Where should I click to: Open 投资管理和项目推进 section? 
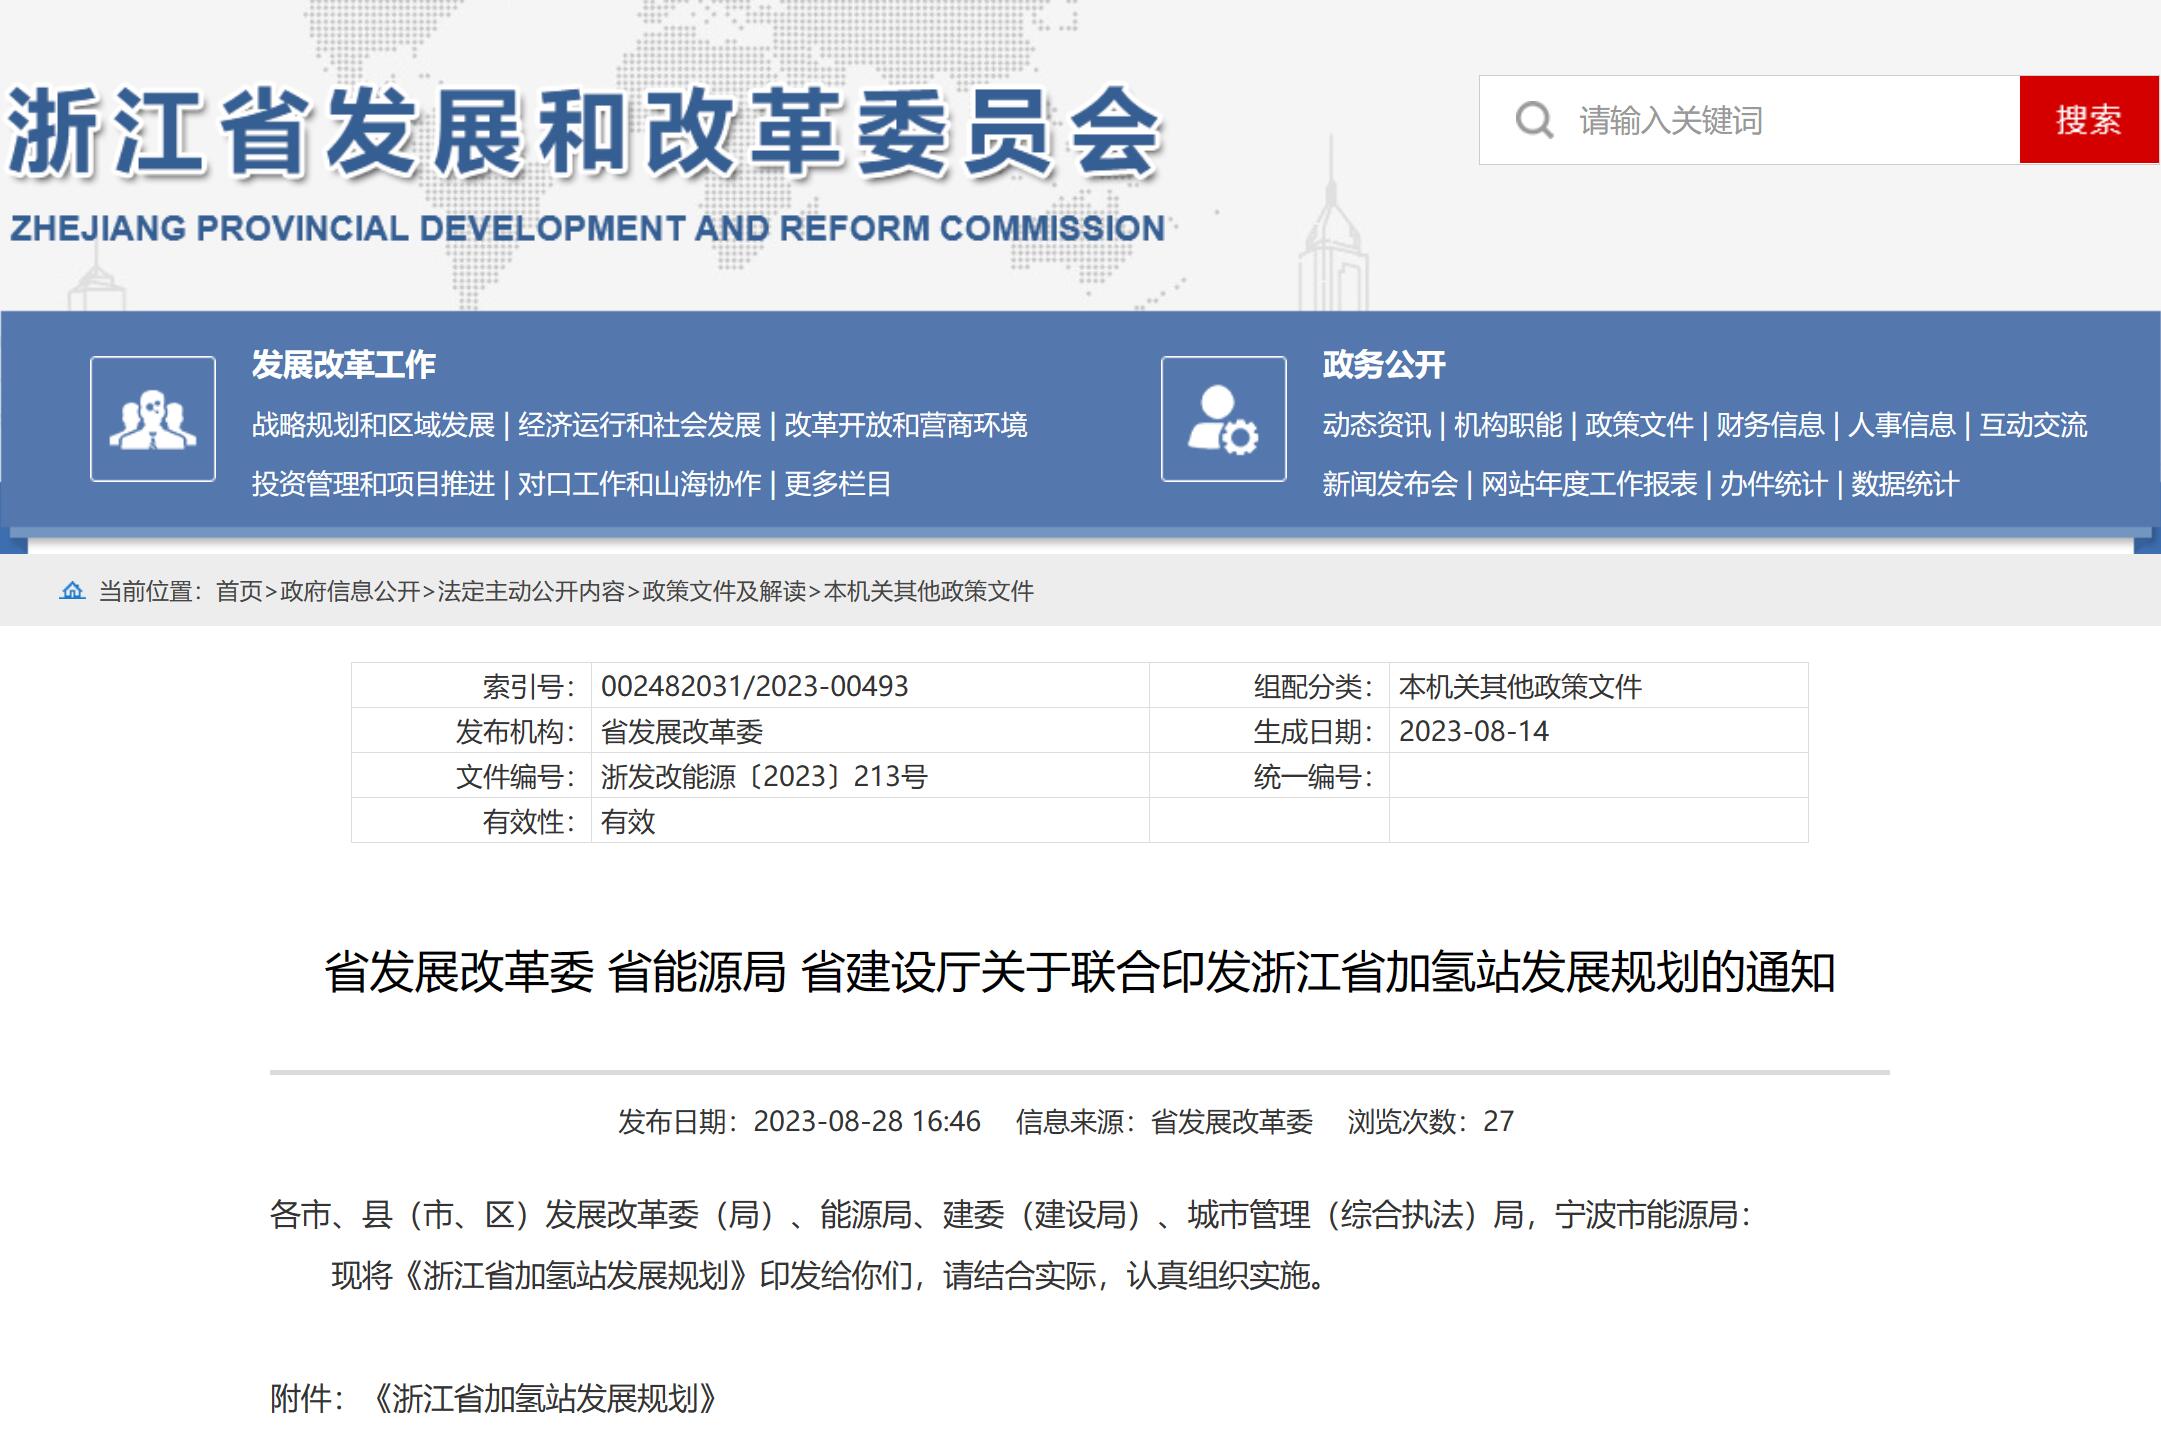pyautogui.click(x=373, y=484)
